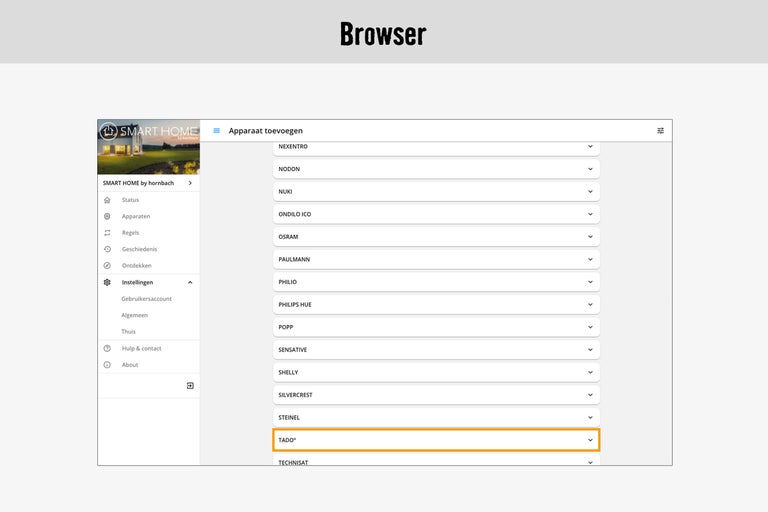The height and width of the screenshot is (512, 768).
Task: Click the Geschiedenis history icon
Action: tap(107, 249)
